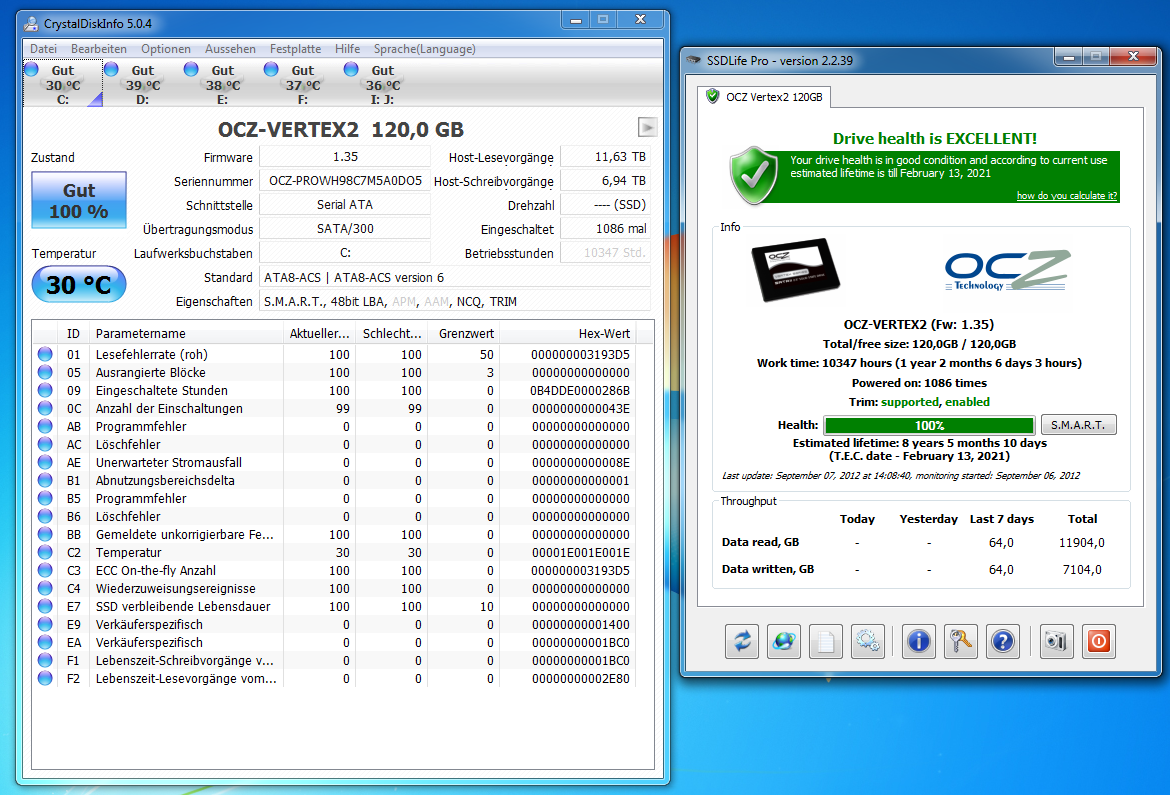Click the CrystalDiskInfo title bar app icon
The height and width of the screenshot is (795, 1170).
31,24
